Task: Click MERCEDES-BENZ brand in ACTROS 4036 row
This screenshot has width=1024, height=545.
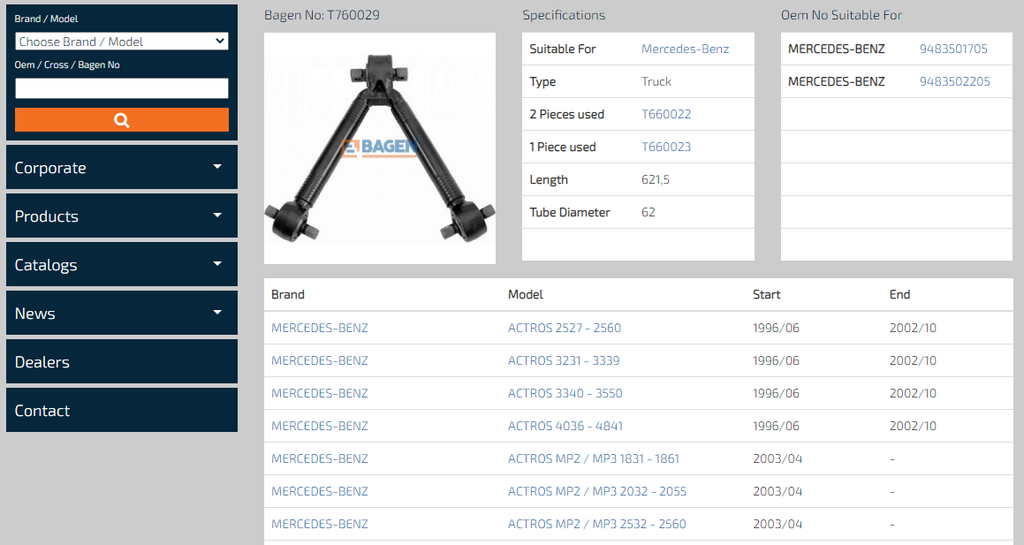Action: (x=319, y=426)
